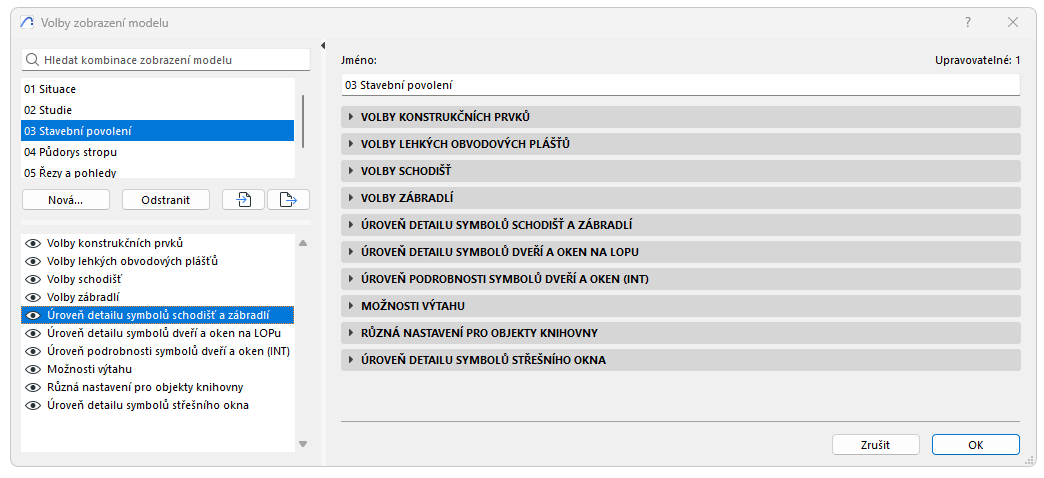
Task: Expand VOLBY KONSTRUKČNÍCH PRVKŮ section
Action: (x=680, y=117)
